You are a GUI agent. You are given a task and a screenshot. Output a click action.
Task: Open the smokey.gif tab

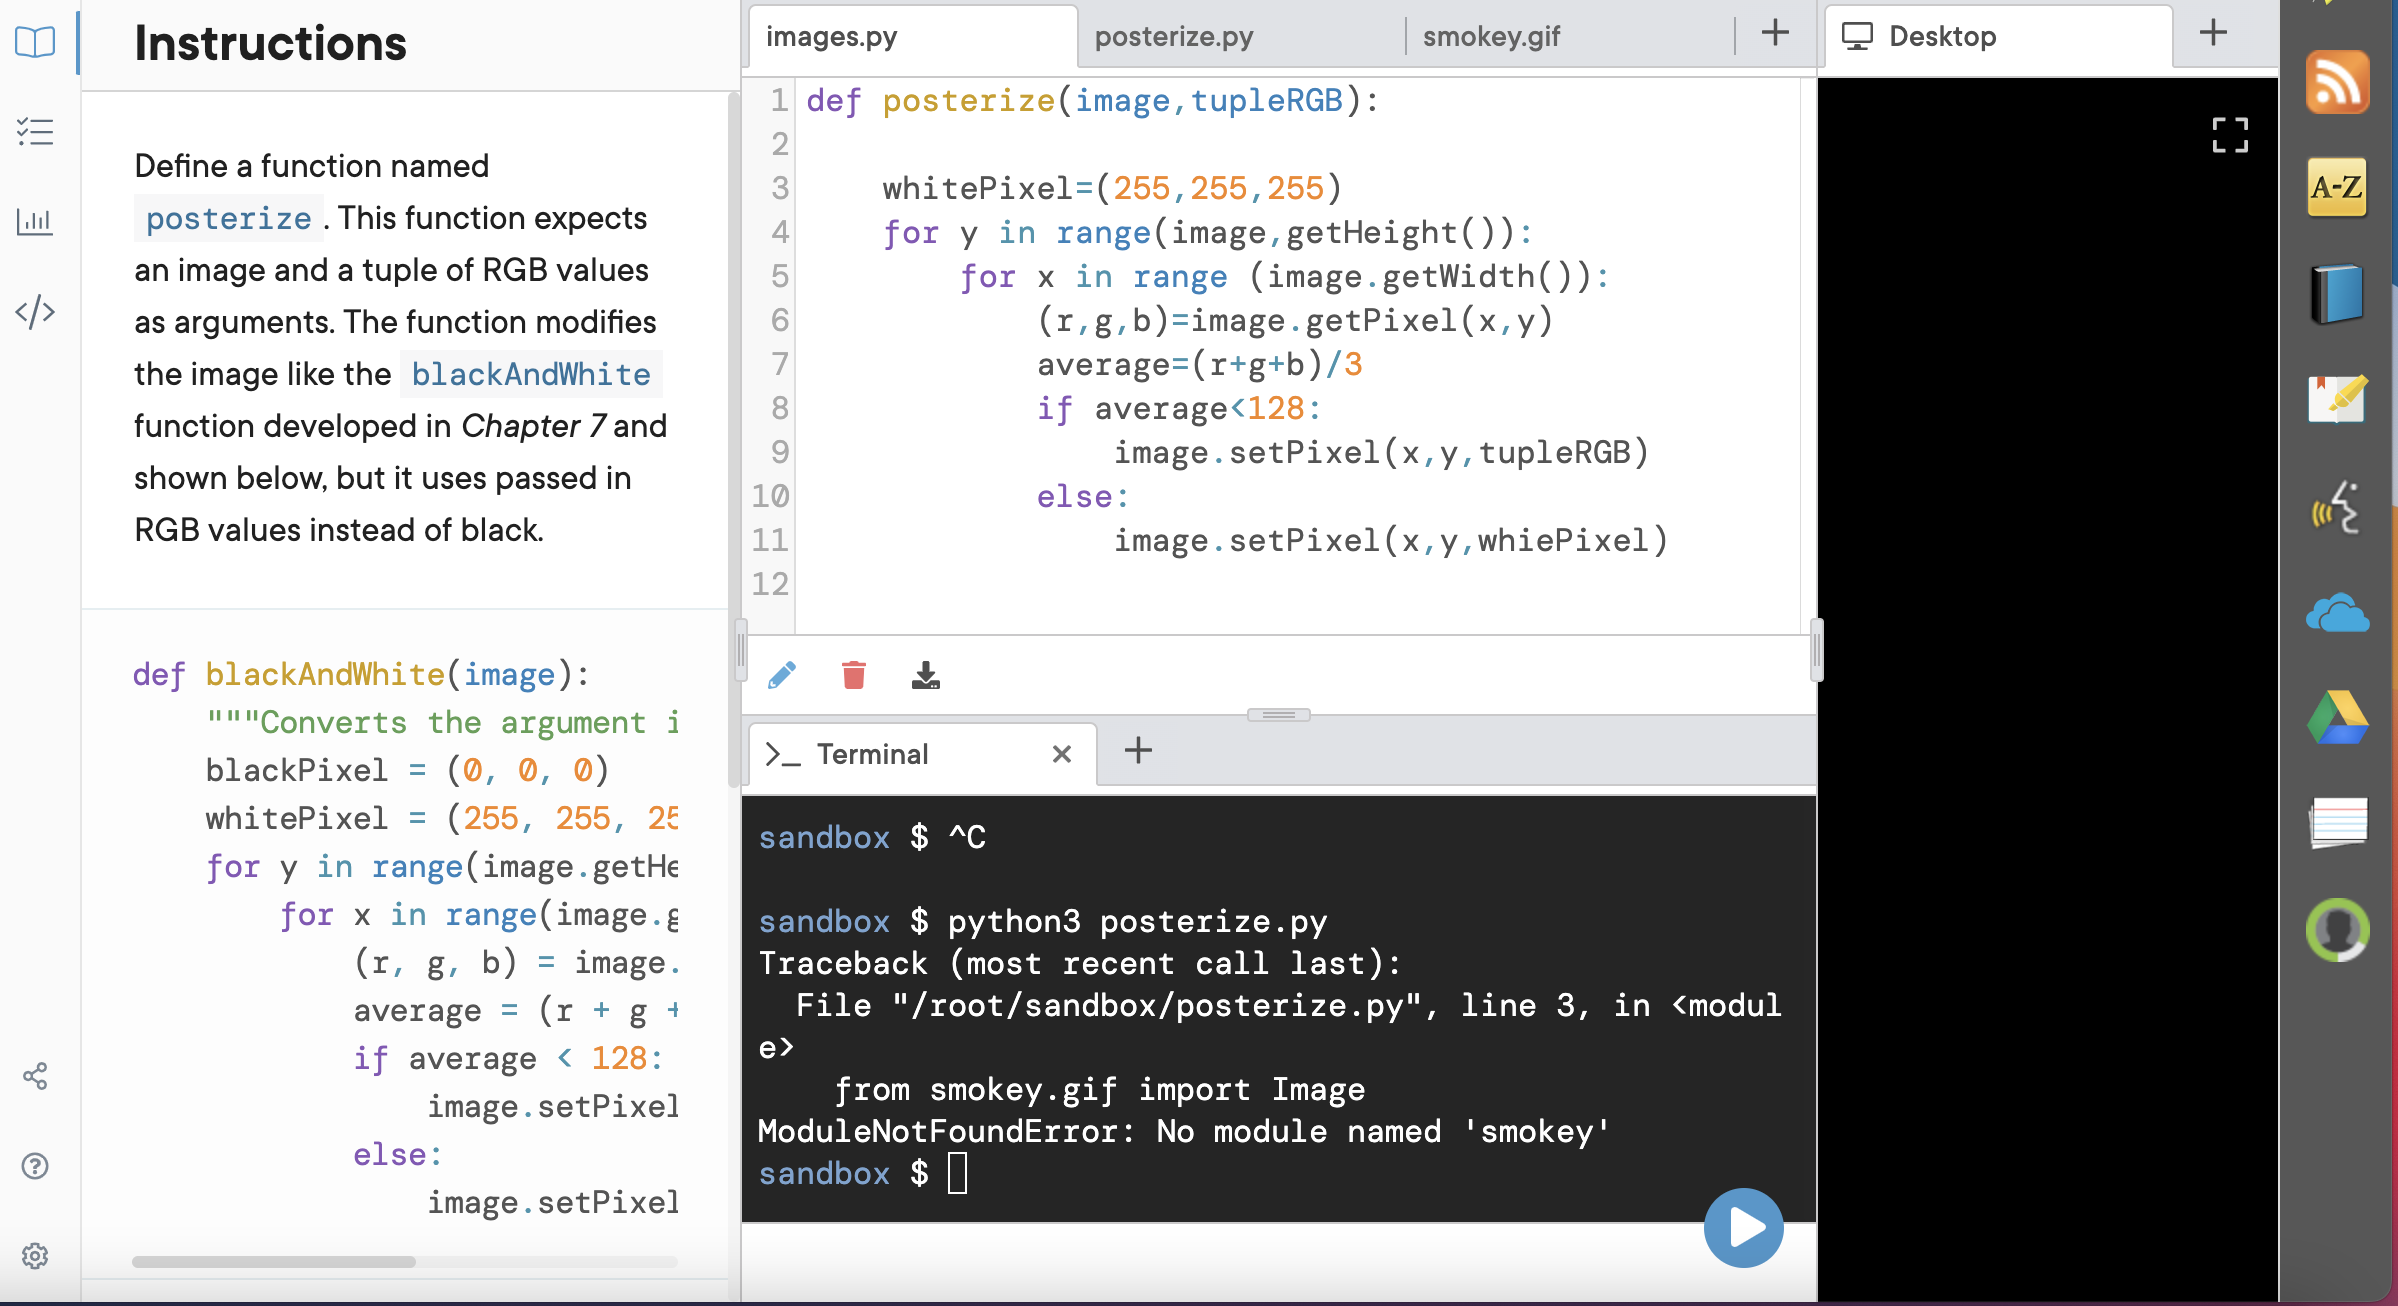[x=1490, y=37]
